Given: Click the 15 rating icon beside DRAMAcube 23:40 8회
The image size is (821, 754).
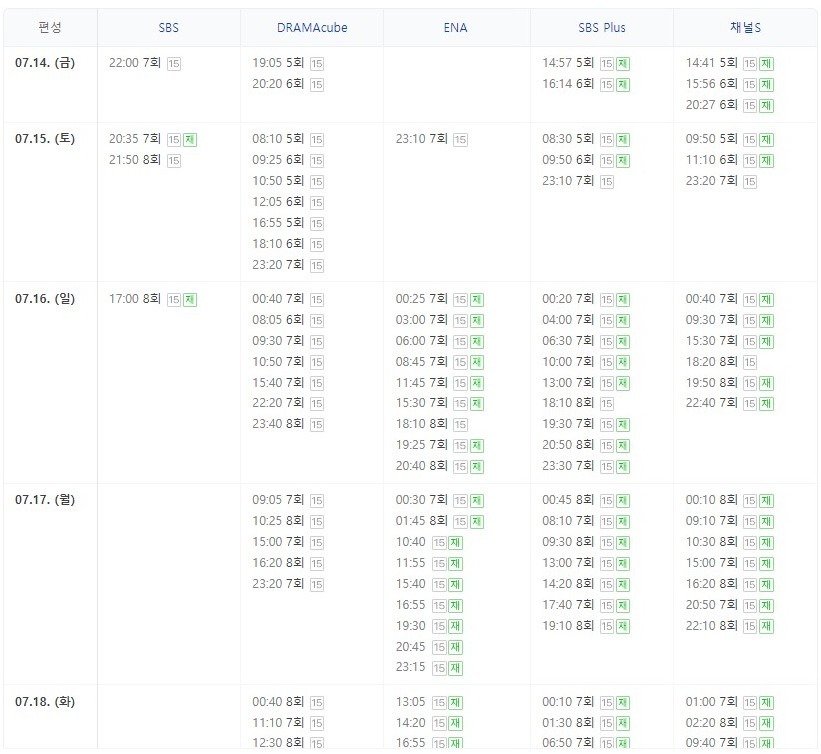Looking at the screenshot, I should [x=317, y=425].
